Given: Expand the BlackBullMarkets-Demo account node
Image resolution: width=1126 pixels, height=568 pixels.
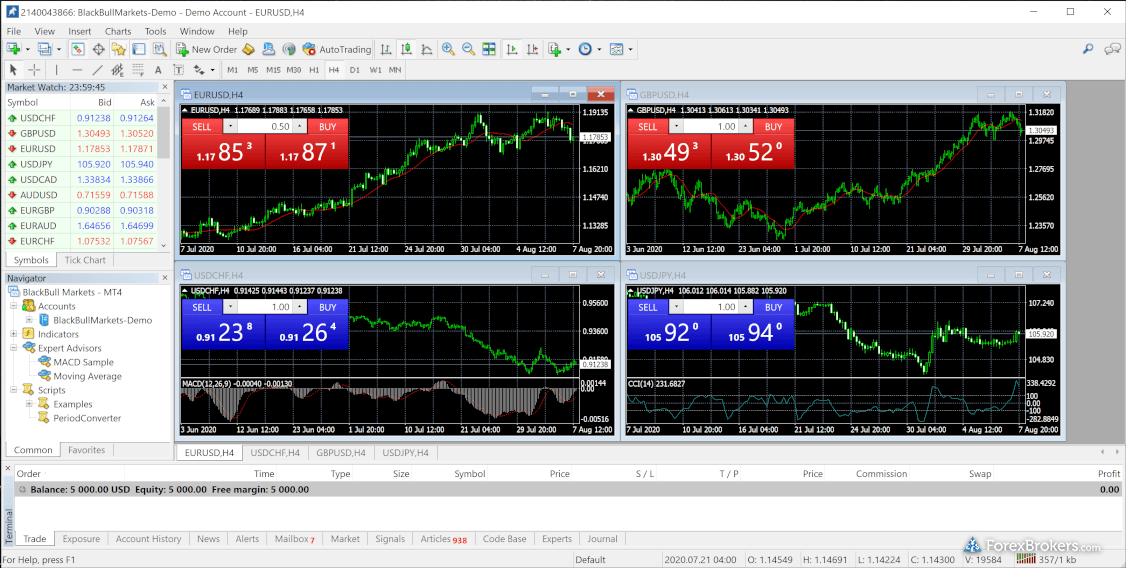Looking at the screenshot, I should 29,320.
